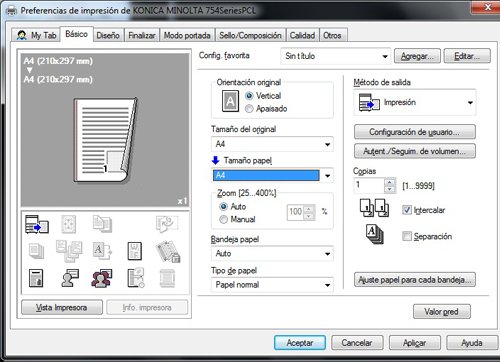Confirm settings with Aceptar
This screenshot has height=362, width=500.
click(300, 343)
